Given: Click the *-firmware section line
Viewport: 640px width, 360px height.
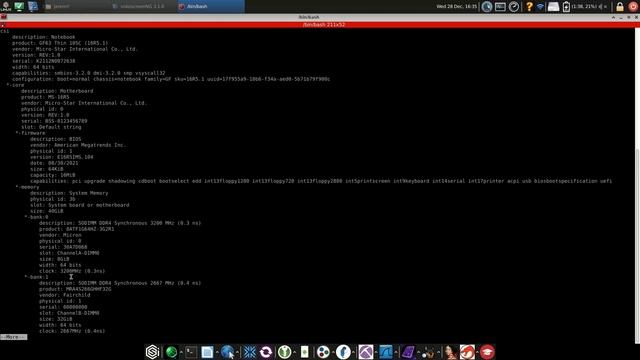Looking at the screenshot, I should [31, 133].
